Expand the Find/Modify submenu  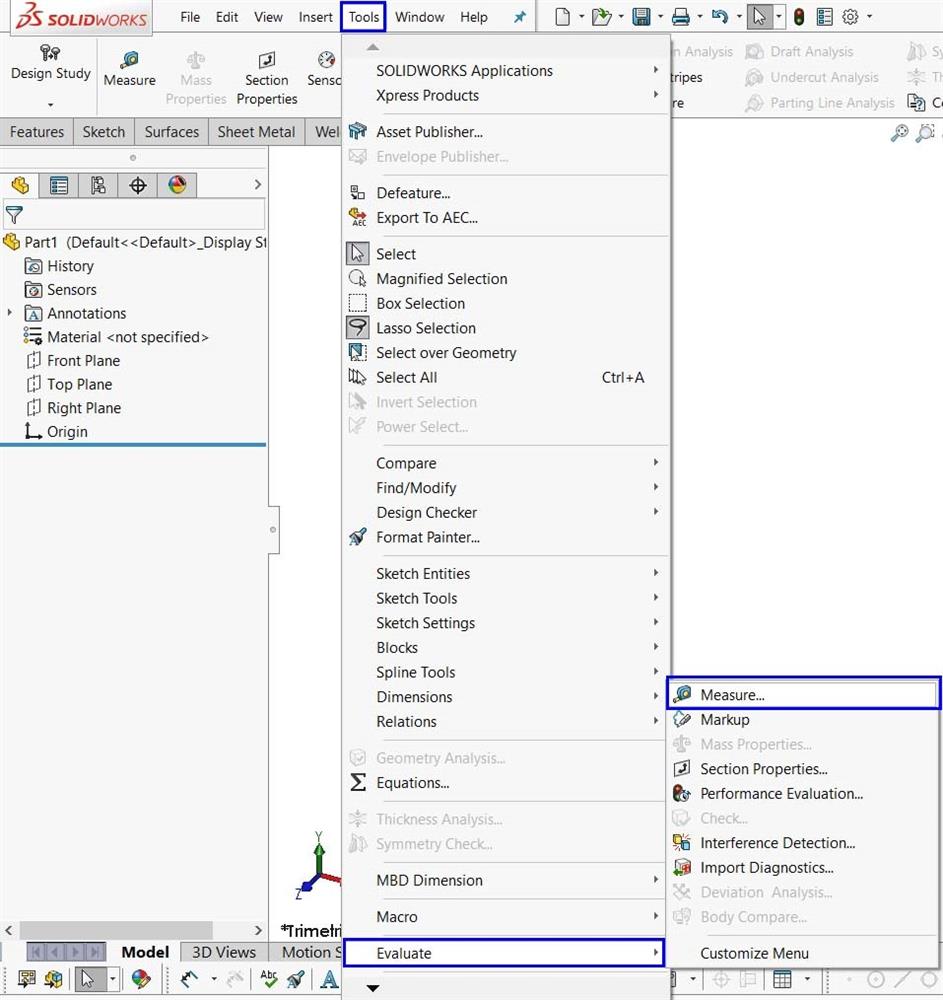pos(508,489)
